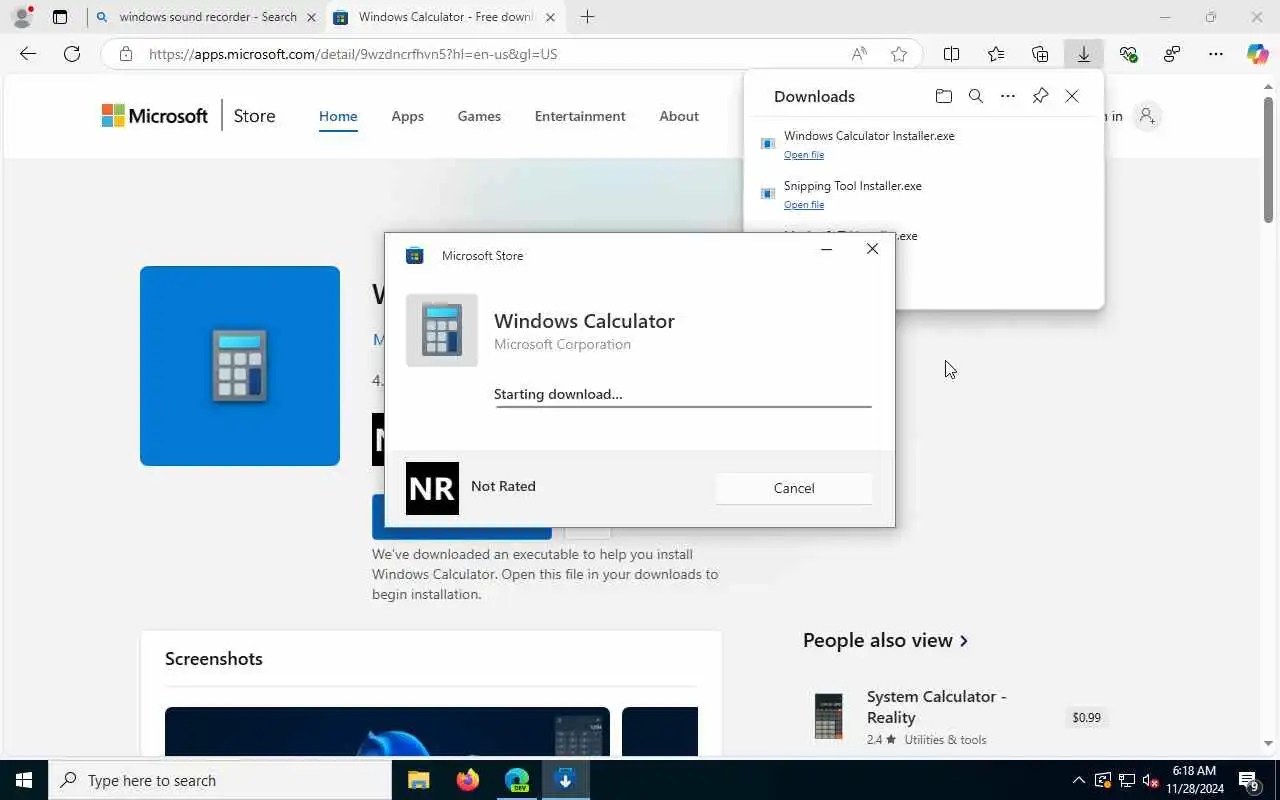The height and width of the screenshot is (800, 1280).
Task: Open the Copilot sidebar
Action: point(1258,54)
